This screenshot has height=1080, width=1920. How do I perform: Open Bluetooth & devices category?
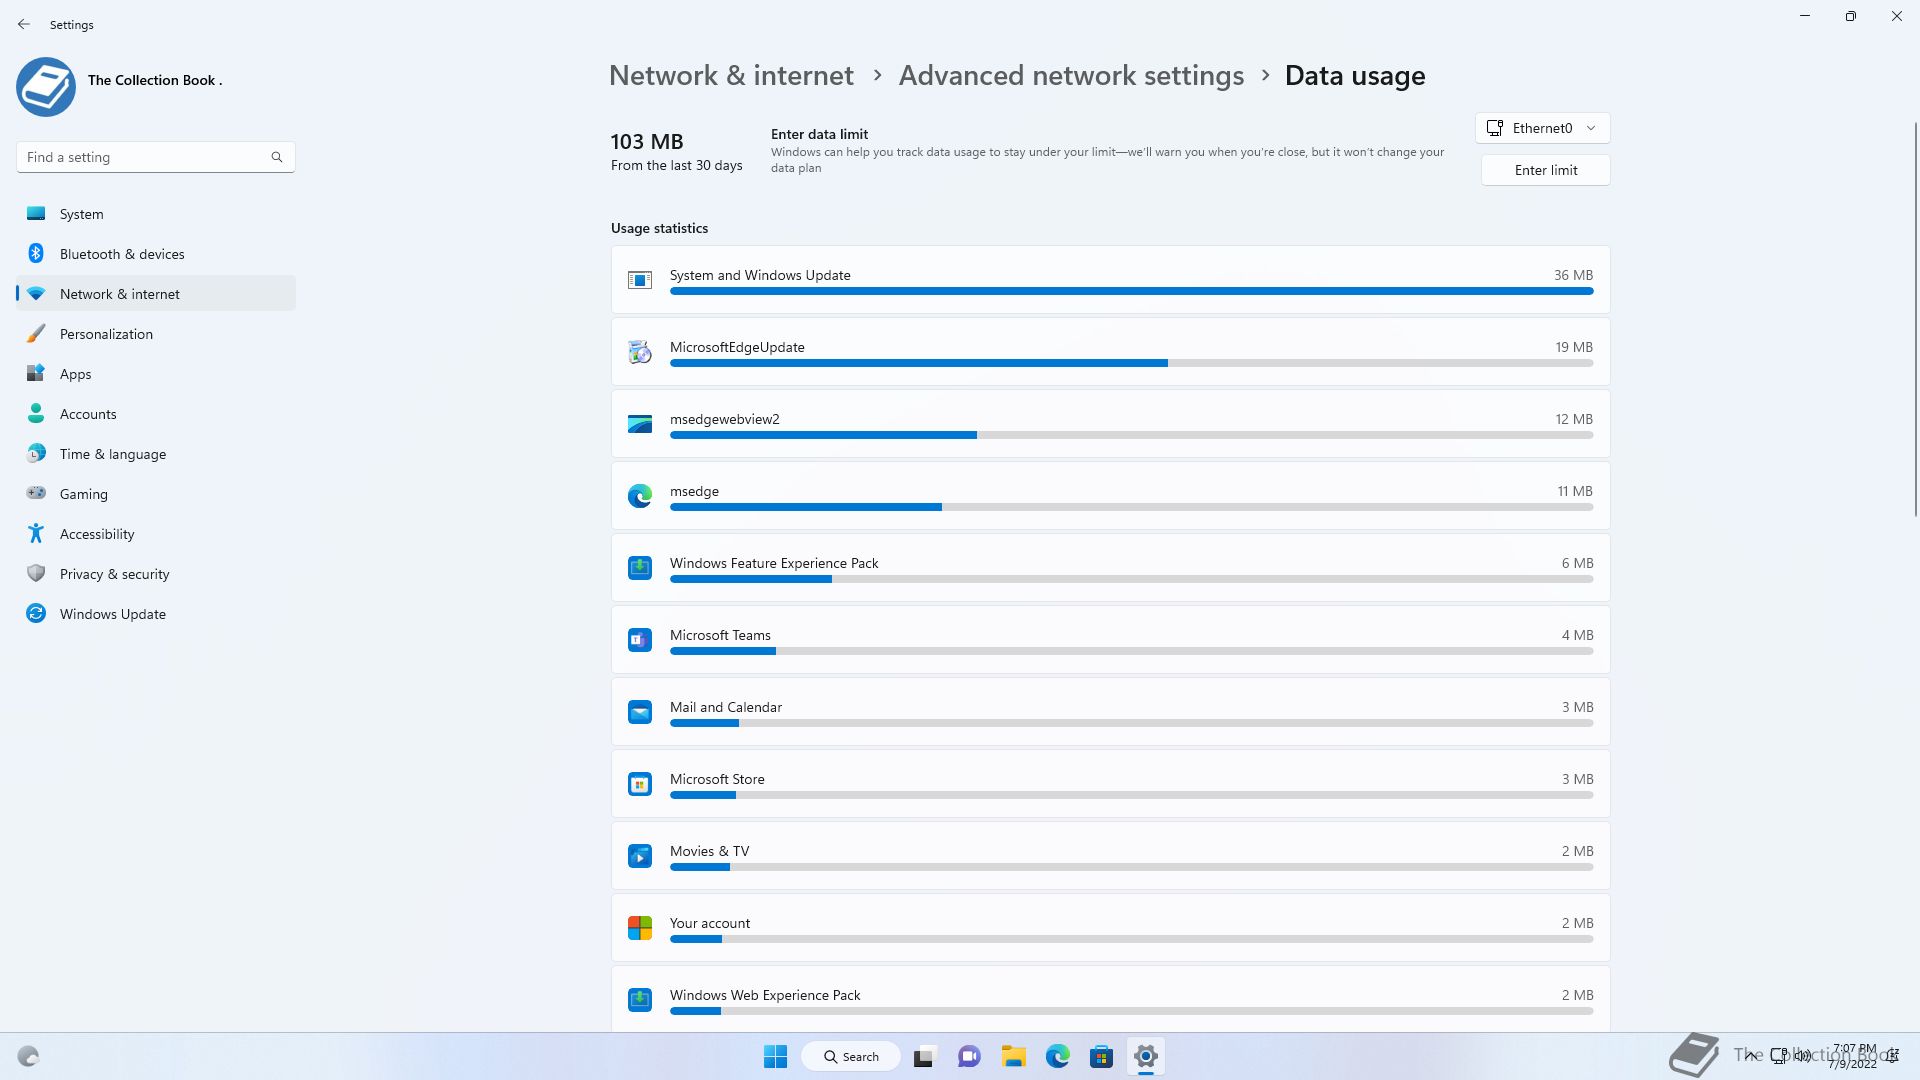(156, 254)
